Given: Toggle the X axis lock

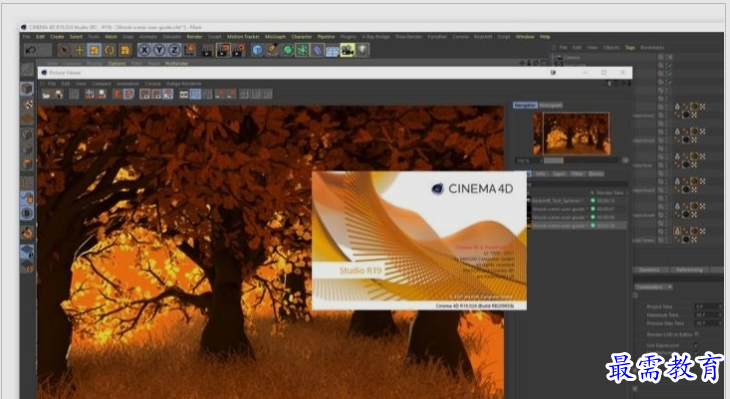Looking at the screenshot, I should 144,50.
